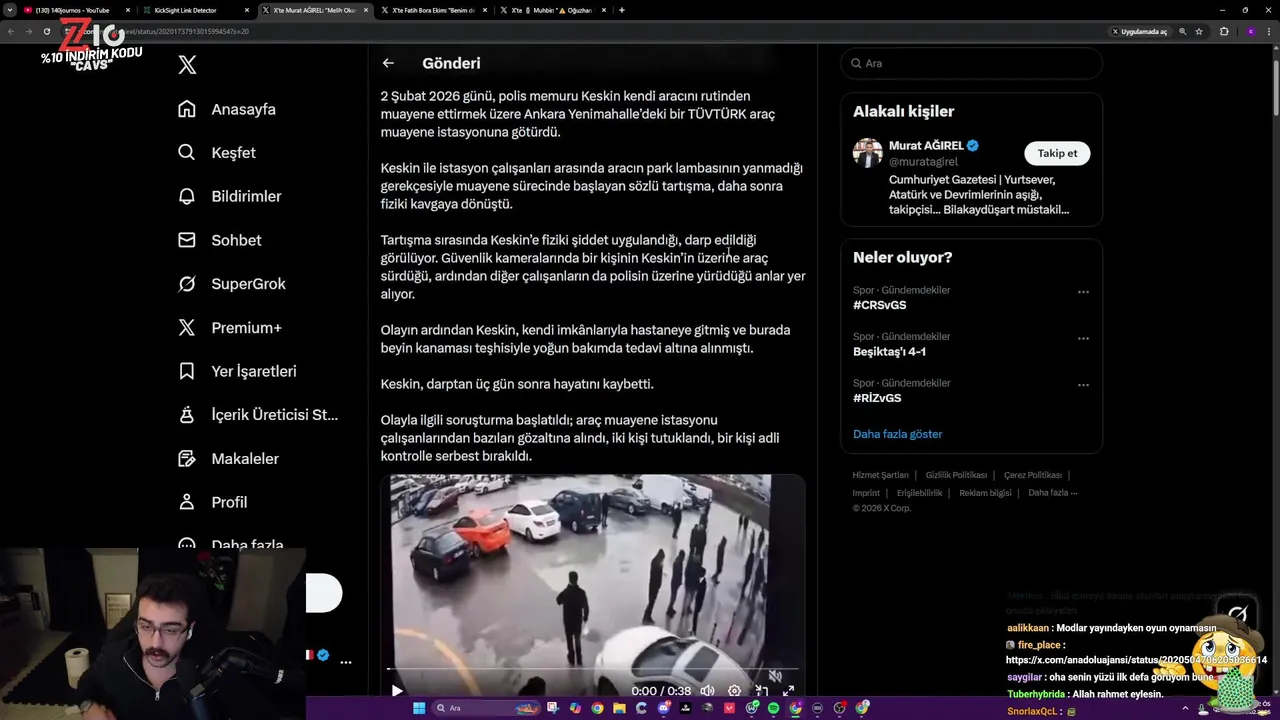Screen dimensions: 1280x720
Task: Toggle the video volume speaker control
Action: [x=707, y=691]
